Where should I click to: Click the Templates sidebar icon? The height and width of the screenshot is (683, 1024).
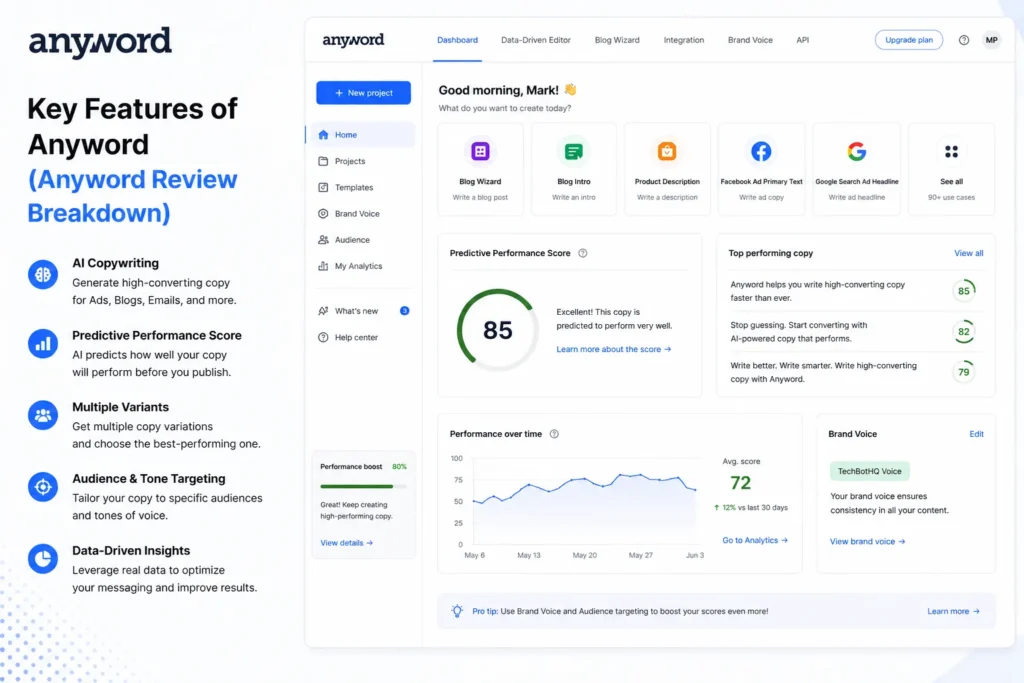point(323,187)
